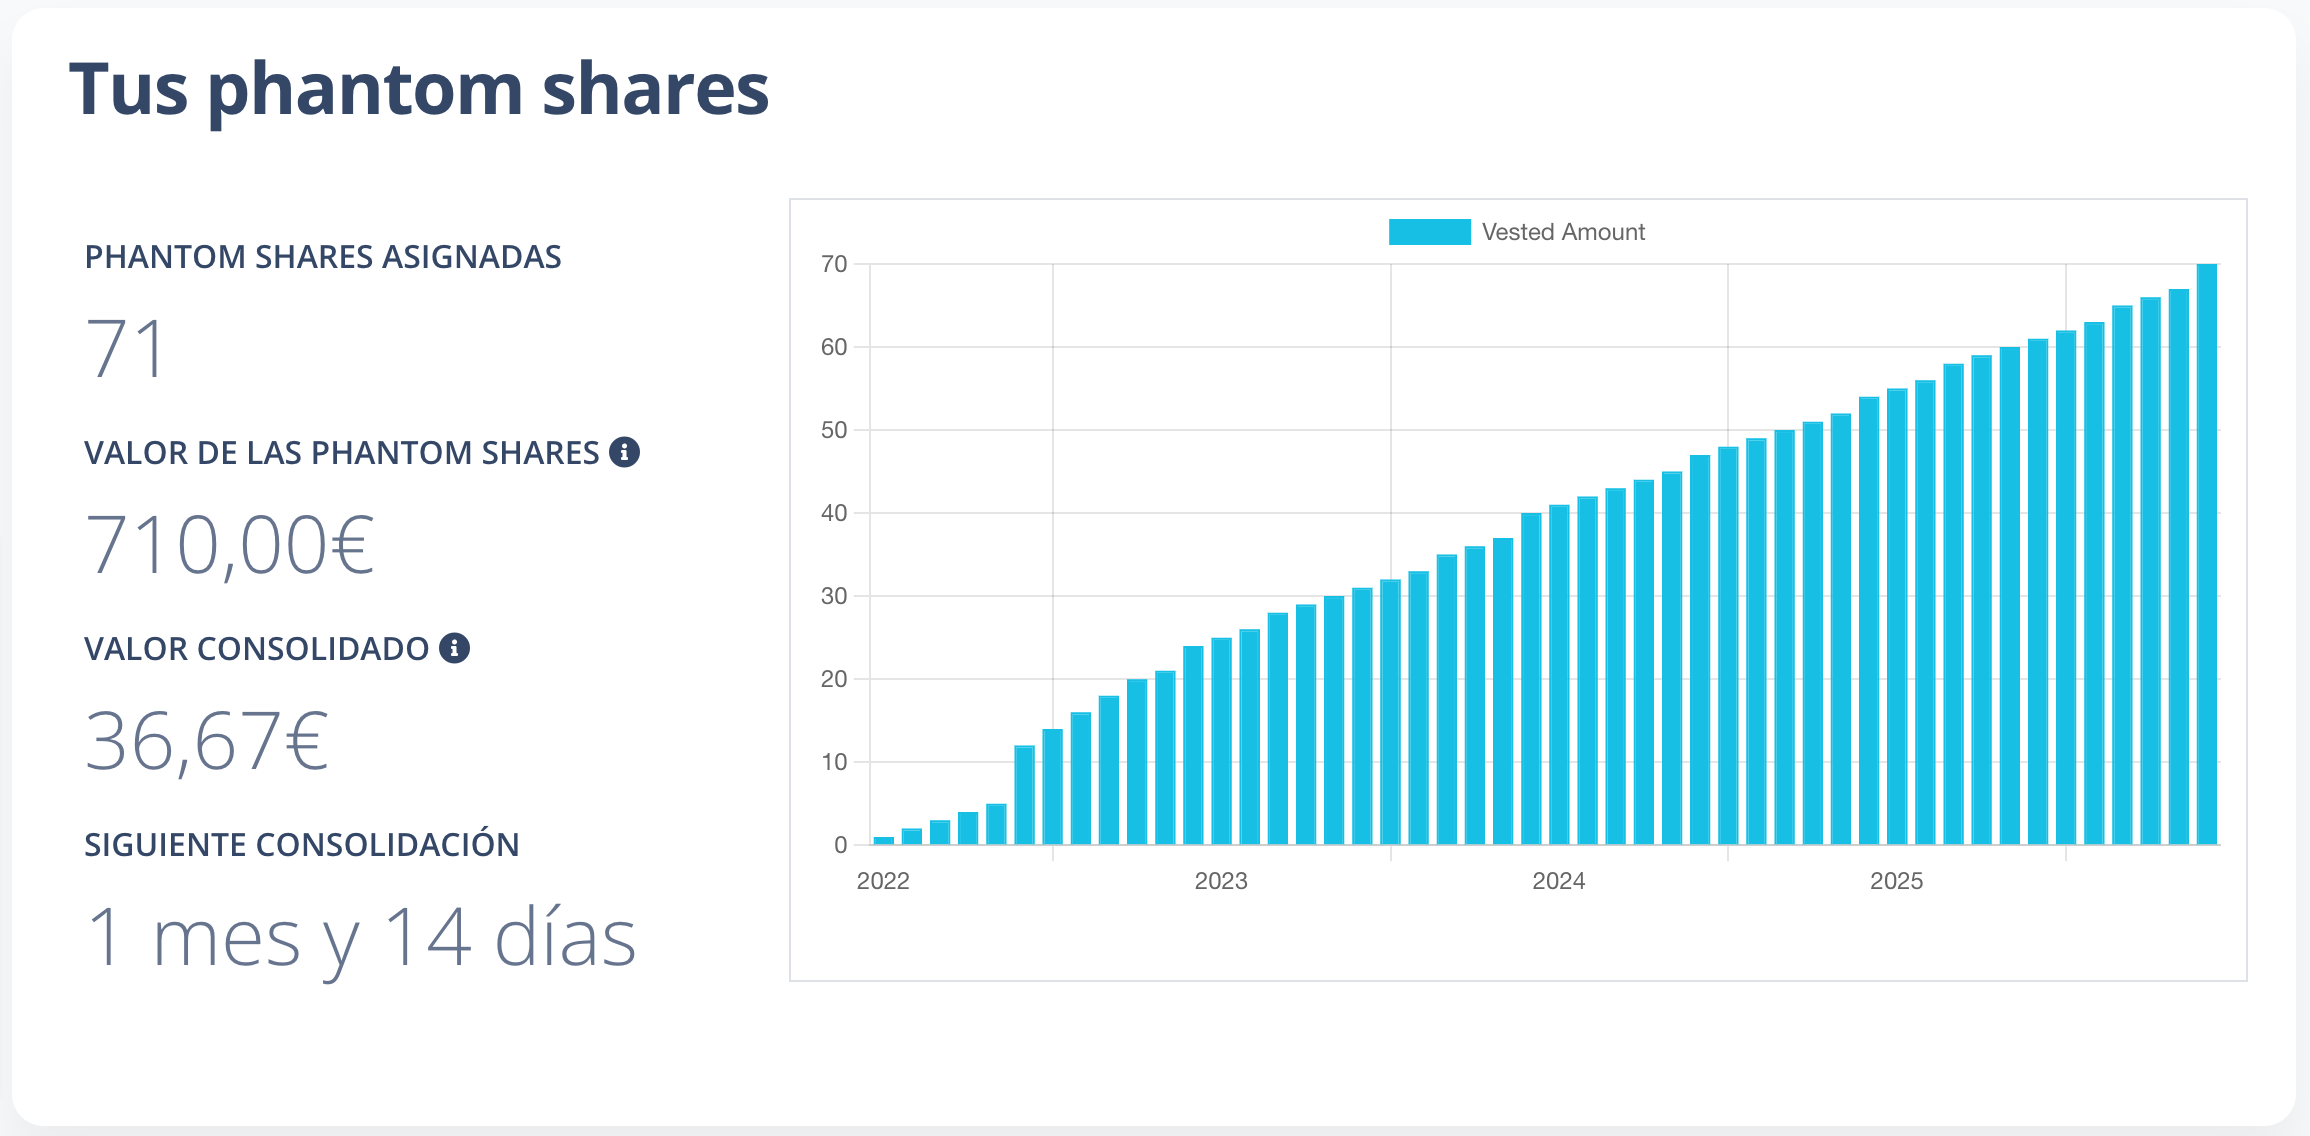Viewport: 2310px width, 1136px height.
Task: Click the 710,00€ phantom shares value
Action: click(230, 545)
